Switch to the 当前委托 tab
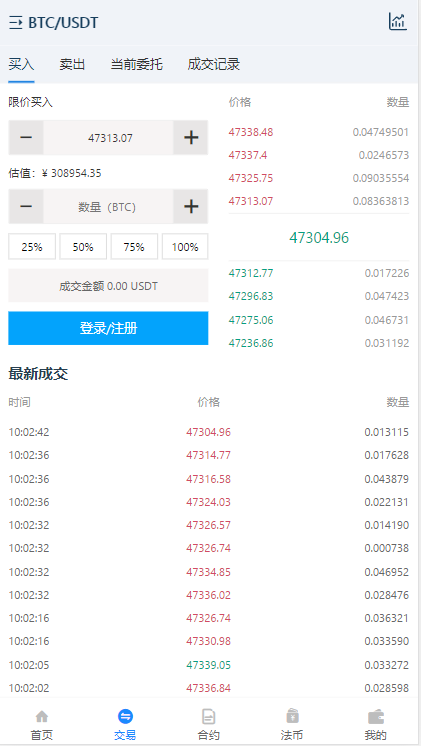Screen dimensions: 421x746 point(137,64)
